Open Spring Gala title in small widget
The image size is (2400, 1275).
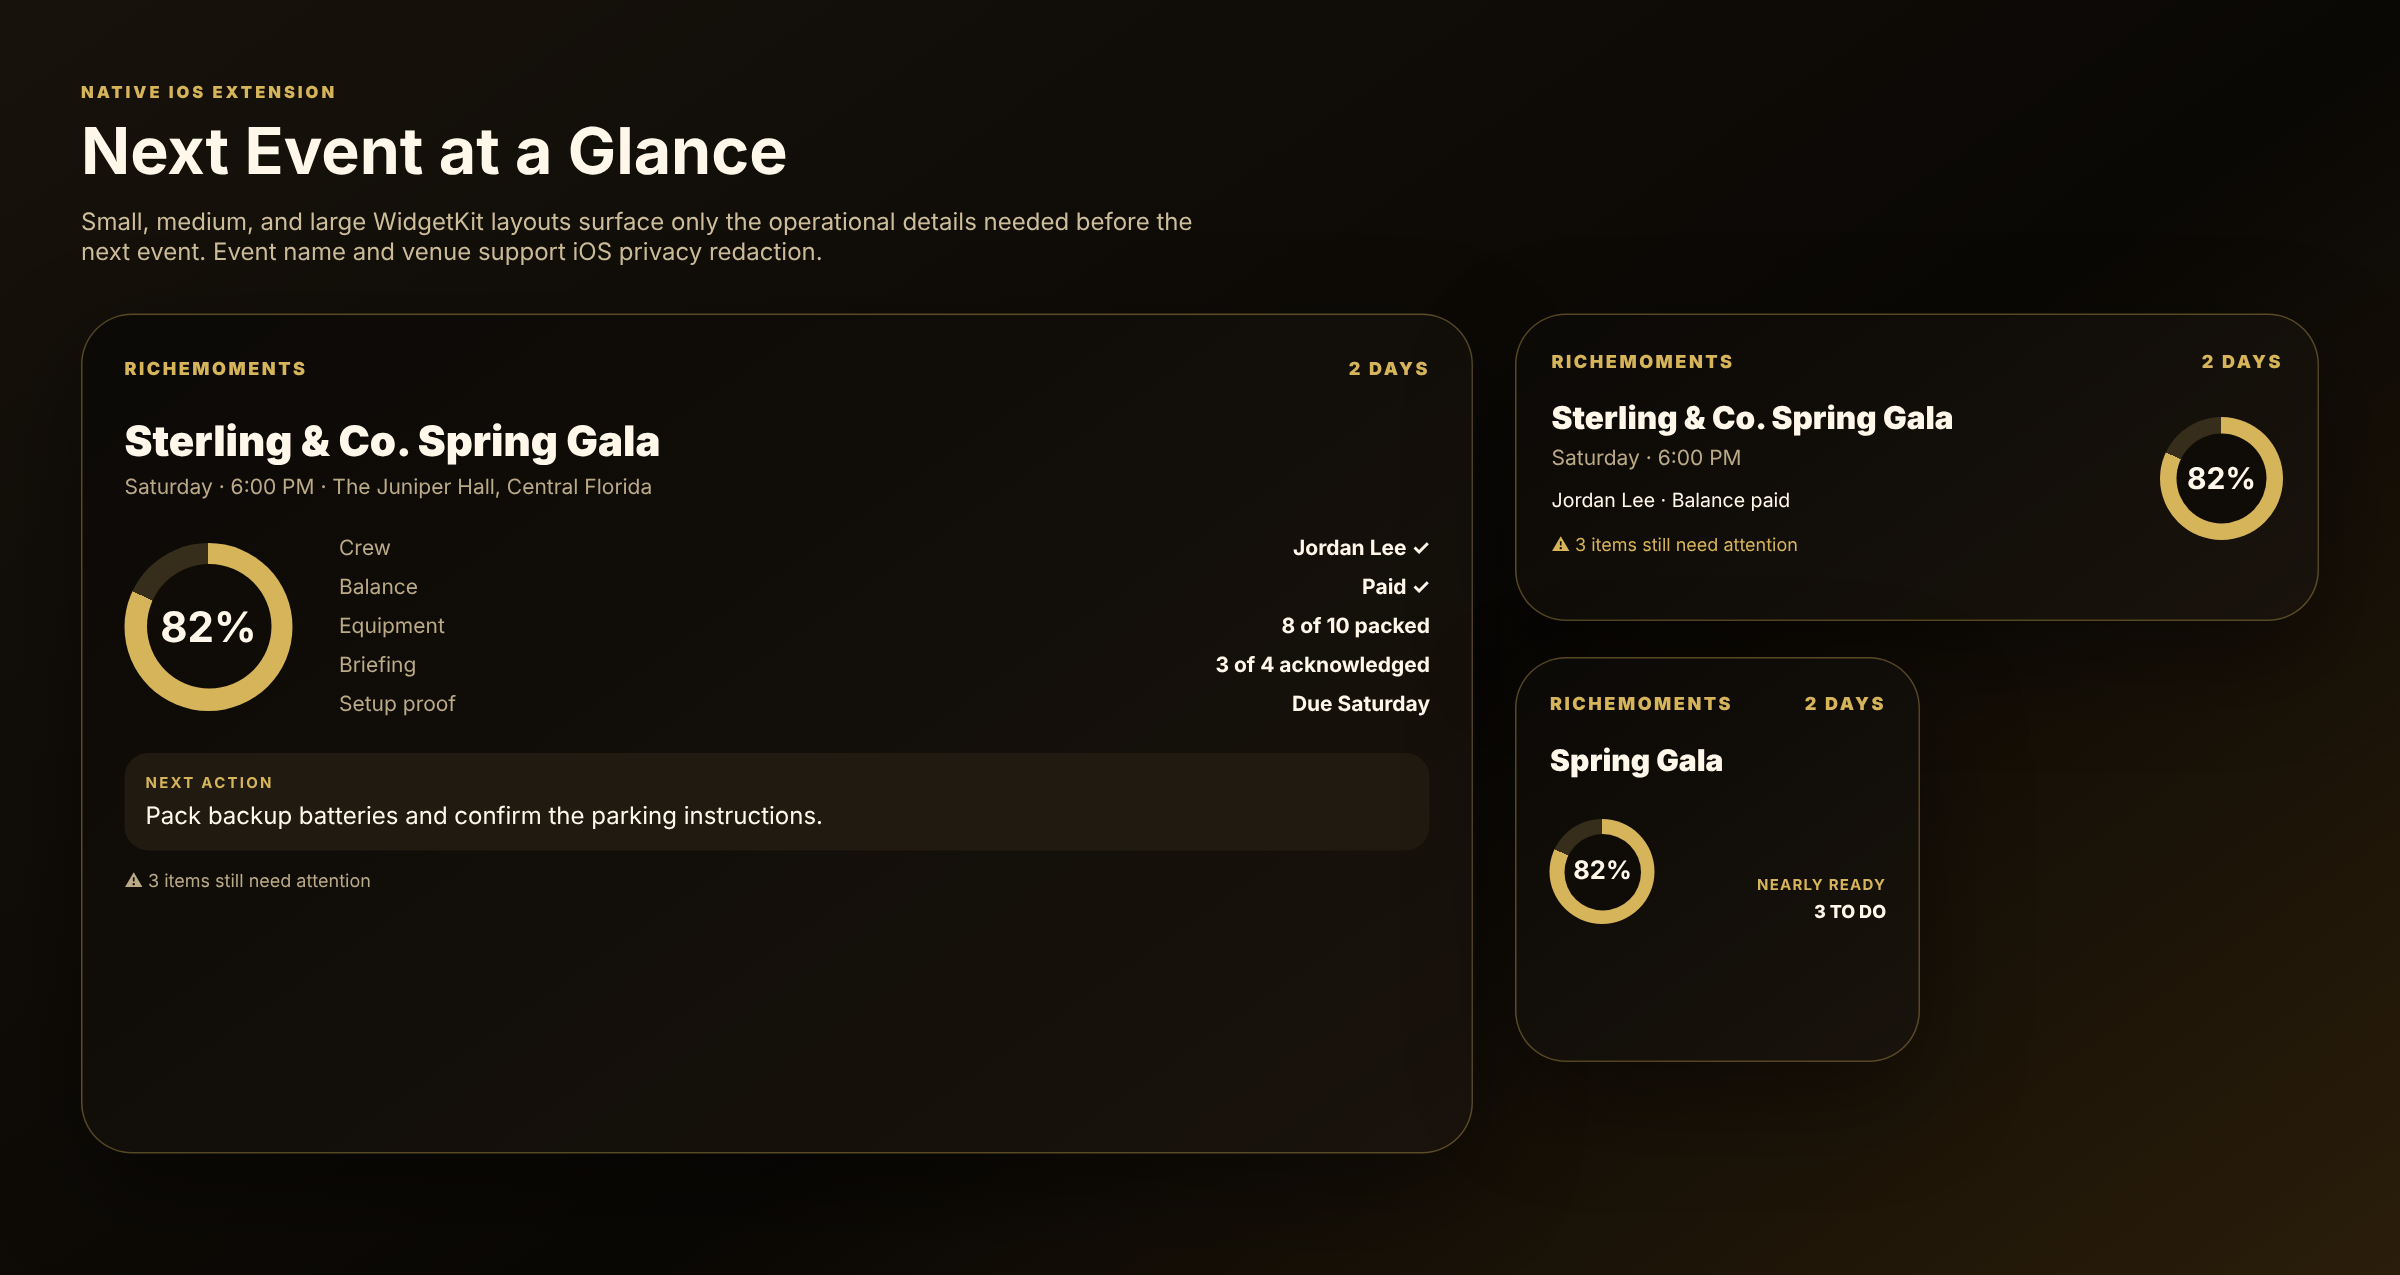(x=1636, y=761)
